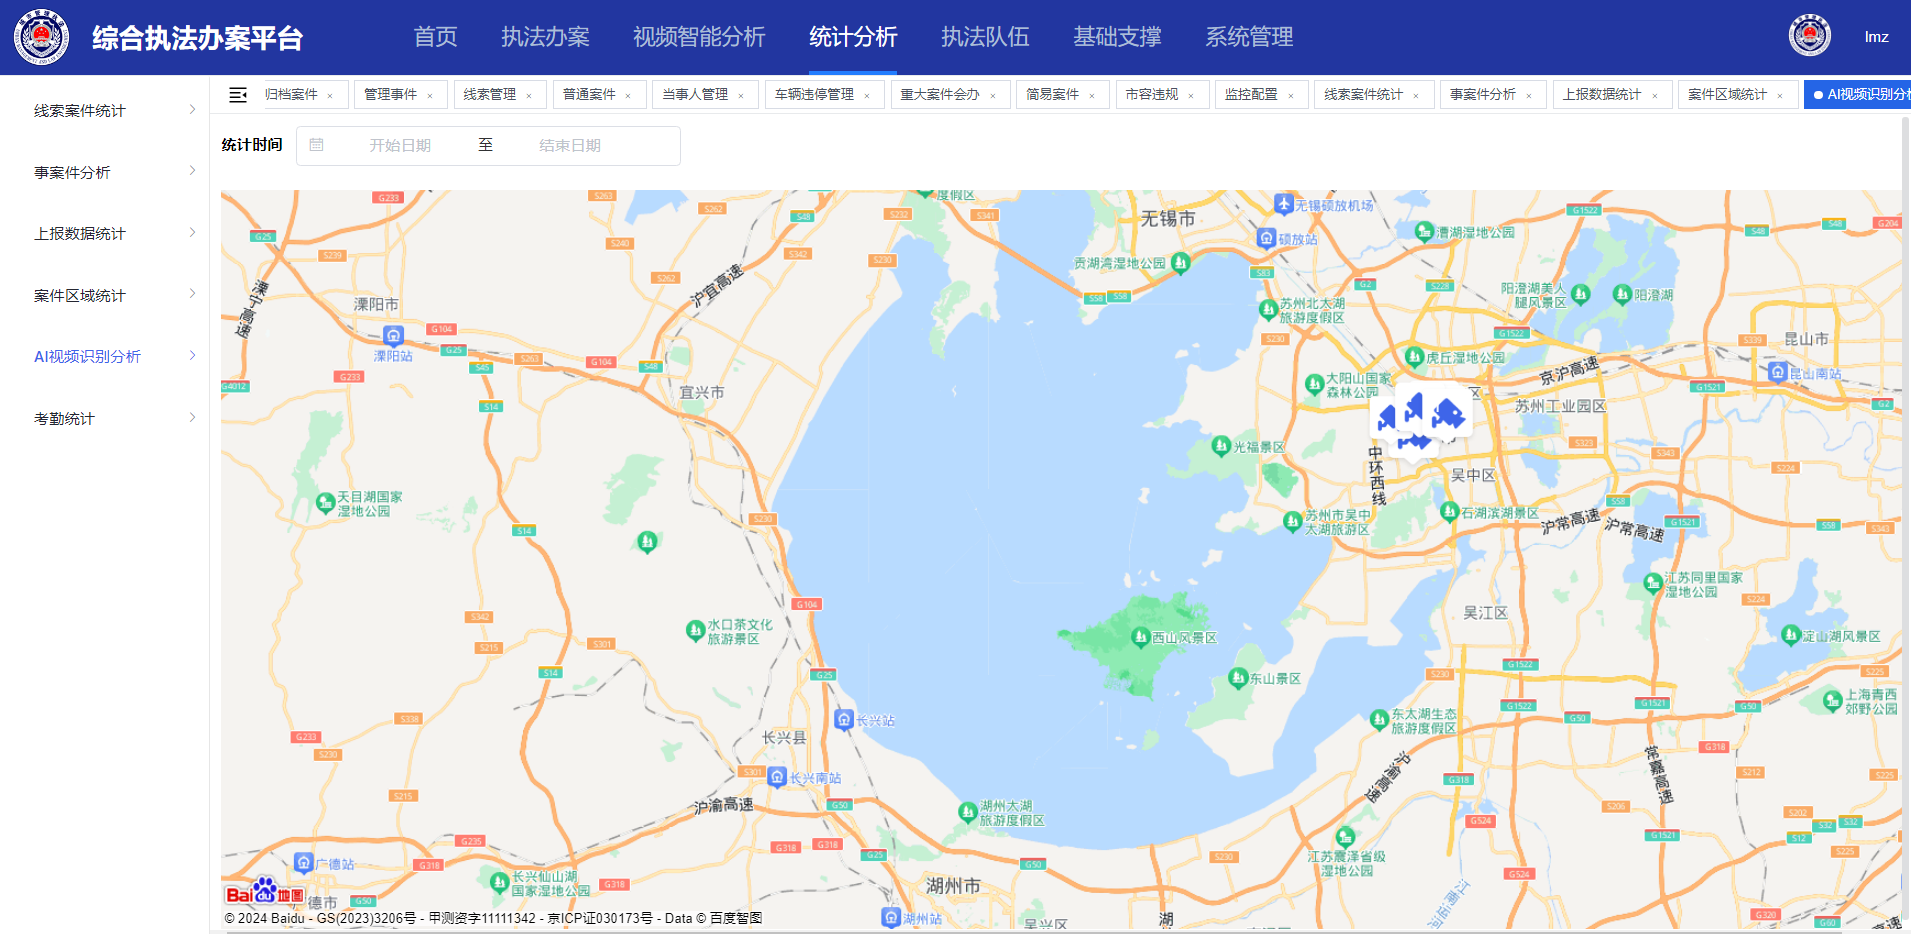Click the calendar icon in date range field
Screen dimensions: 1911x934
point(316,145)
